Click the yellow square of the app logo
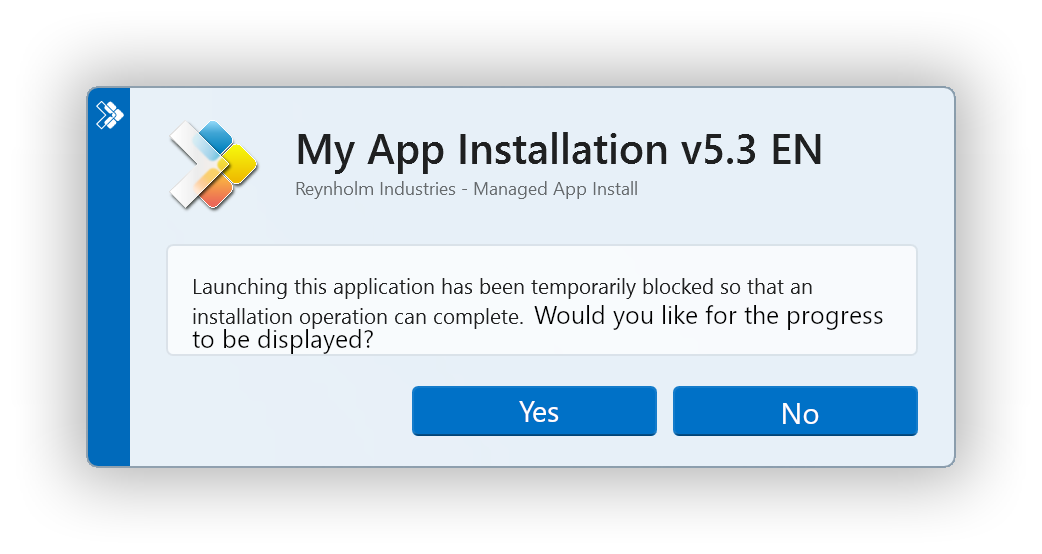1042x554 pixels. click(x=238, y=165)
